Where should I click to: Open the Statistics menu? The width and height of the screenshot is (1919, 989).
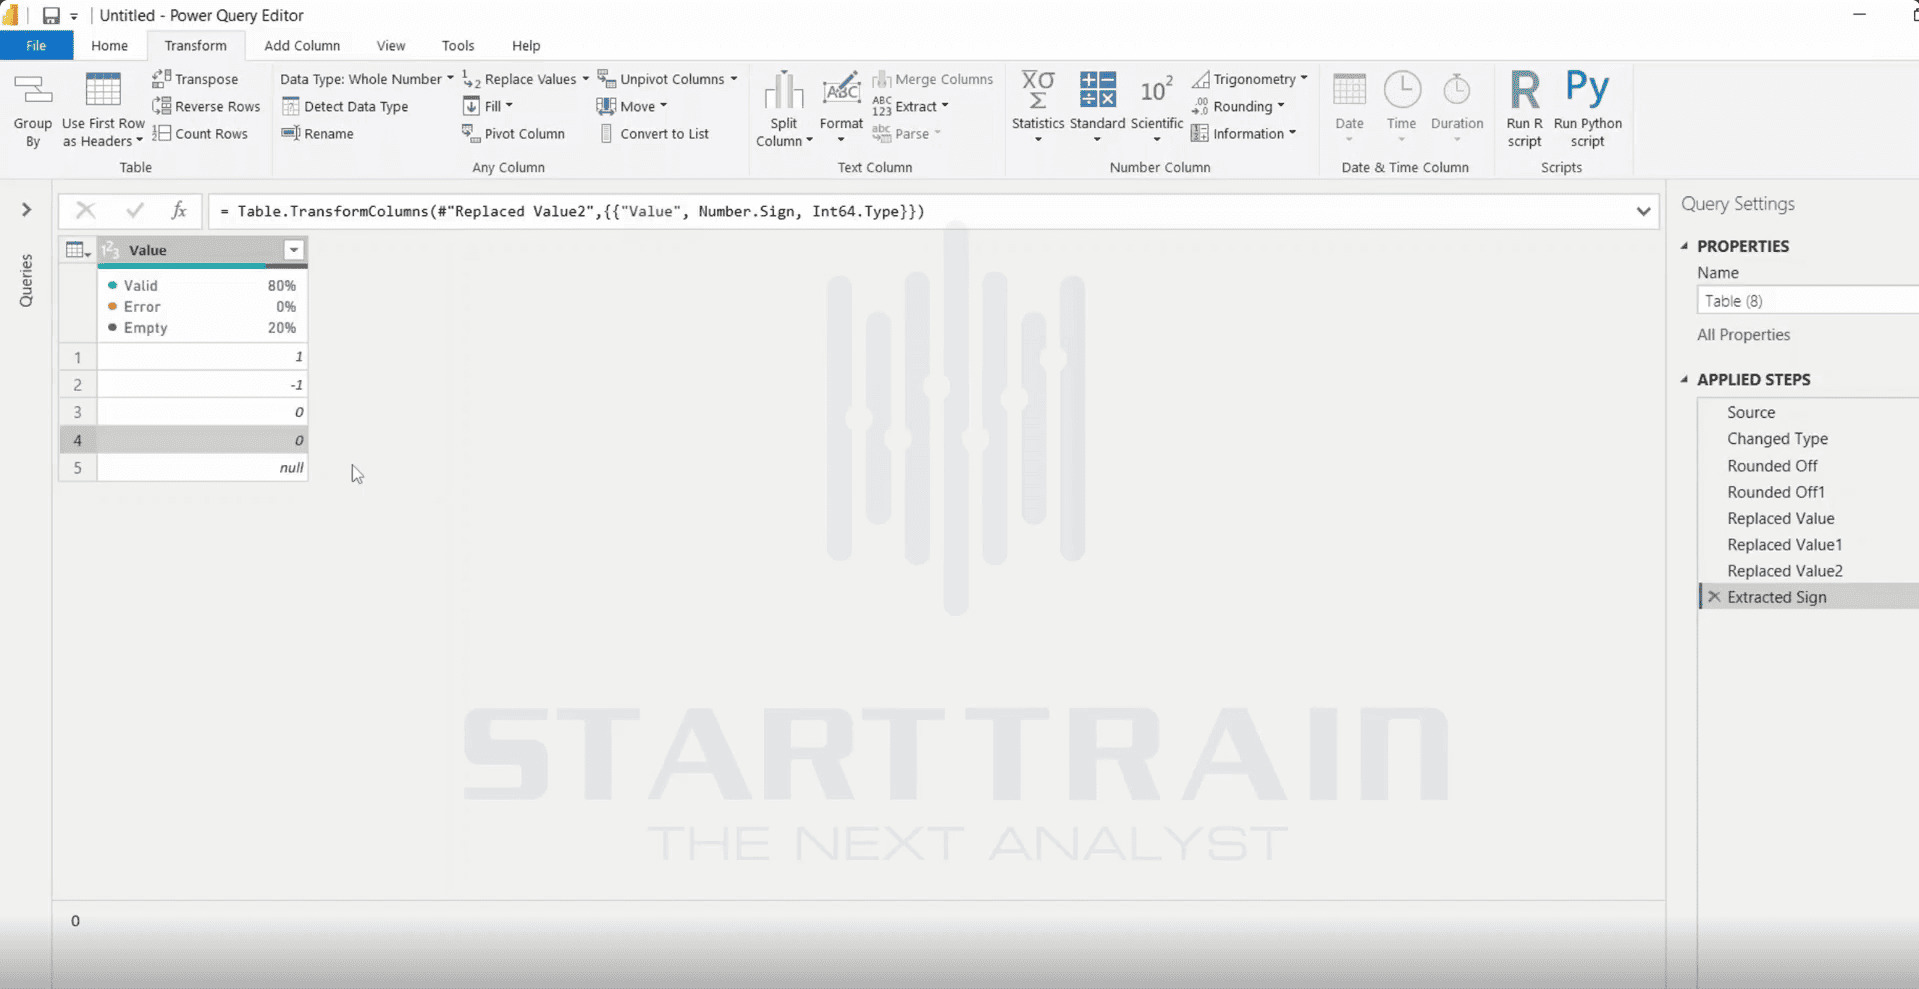(1038, 108)
